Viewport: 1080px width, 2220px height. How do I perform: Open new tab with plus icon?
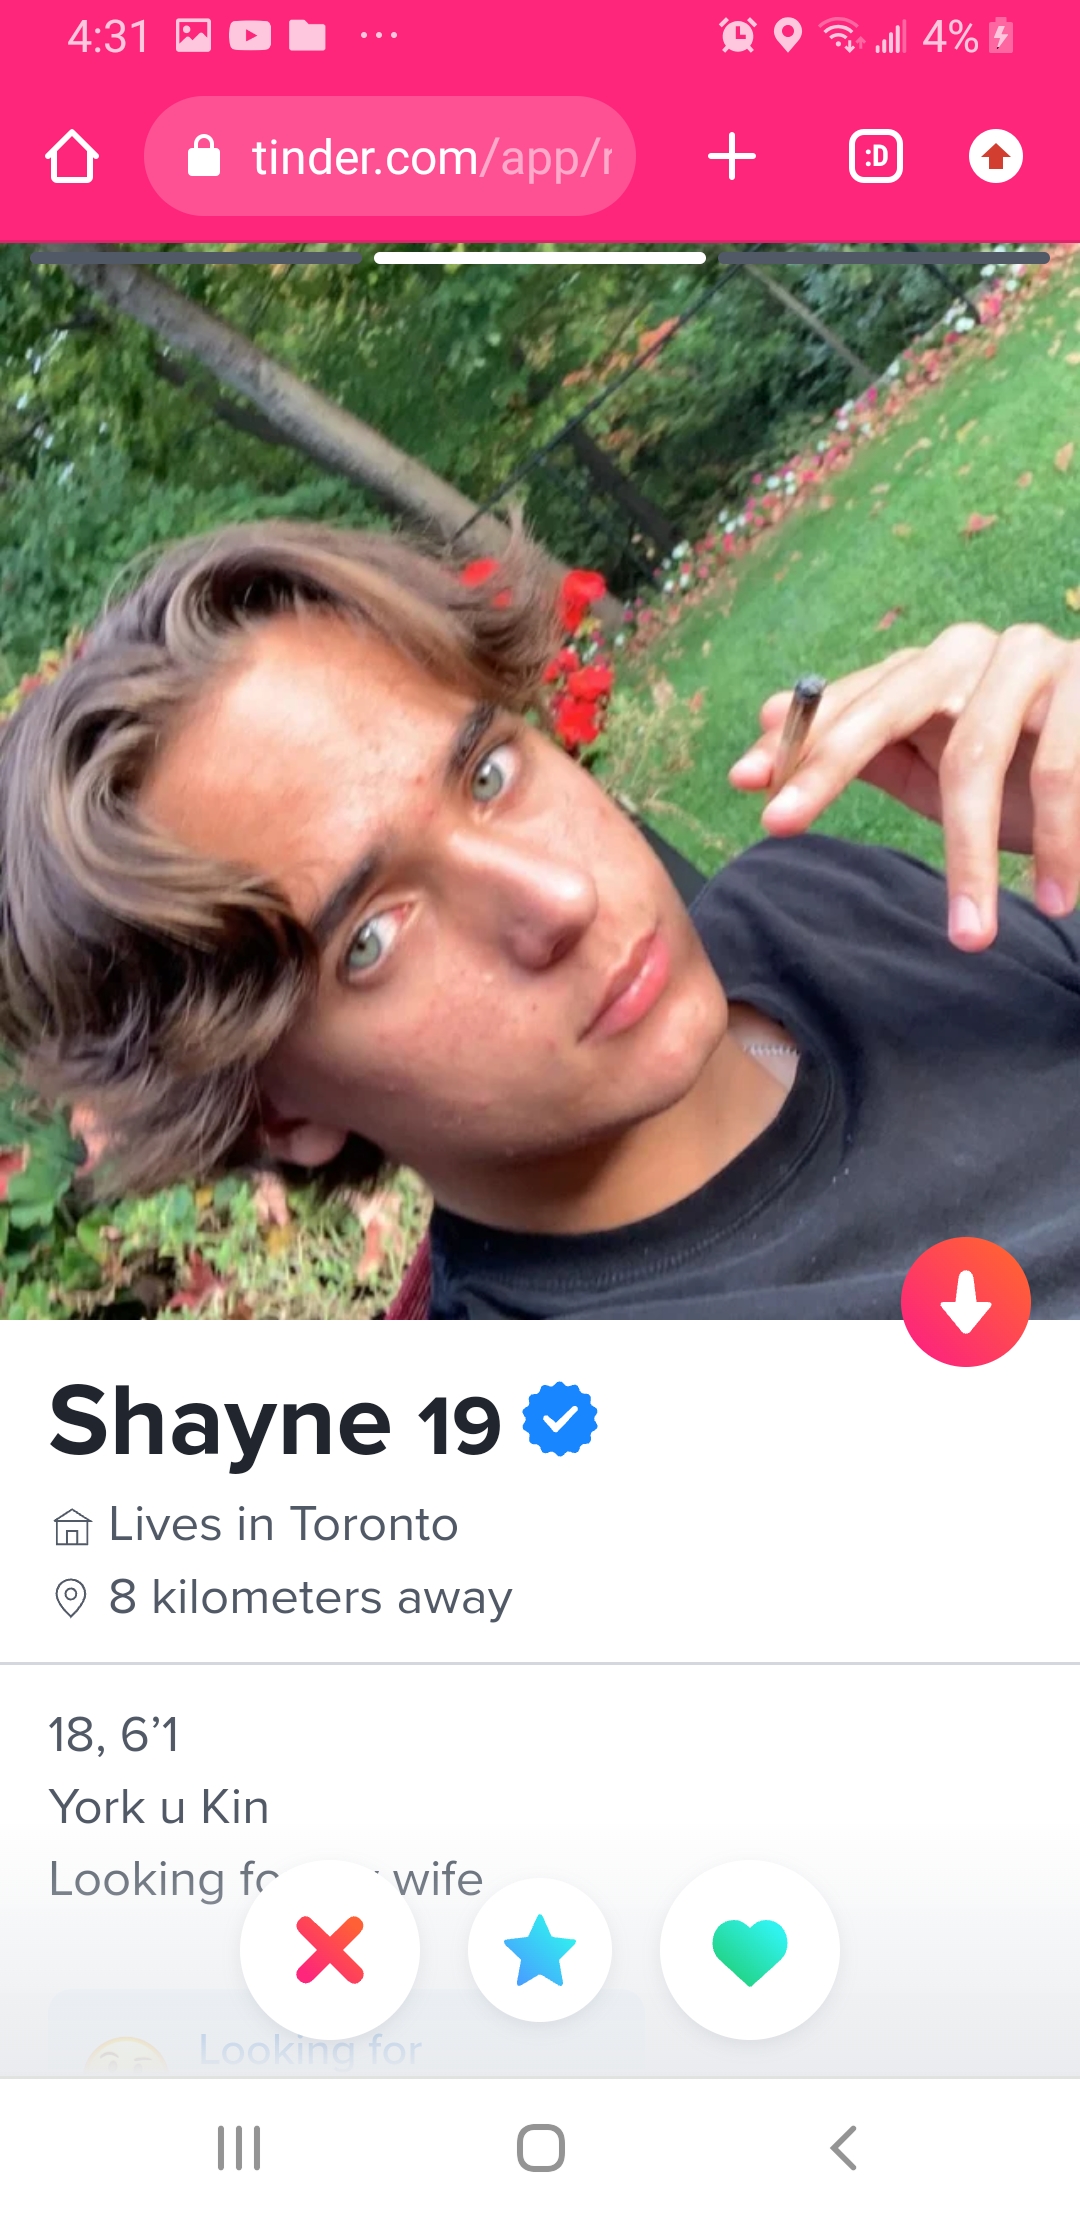pos(732,157)
